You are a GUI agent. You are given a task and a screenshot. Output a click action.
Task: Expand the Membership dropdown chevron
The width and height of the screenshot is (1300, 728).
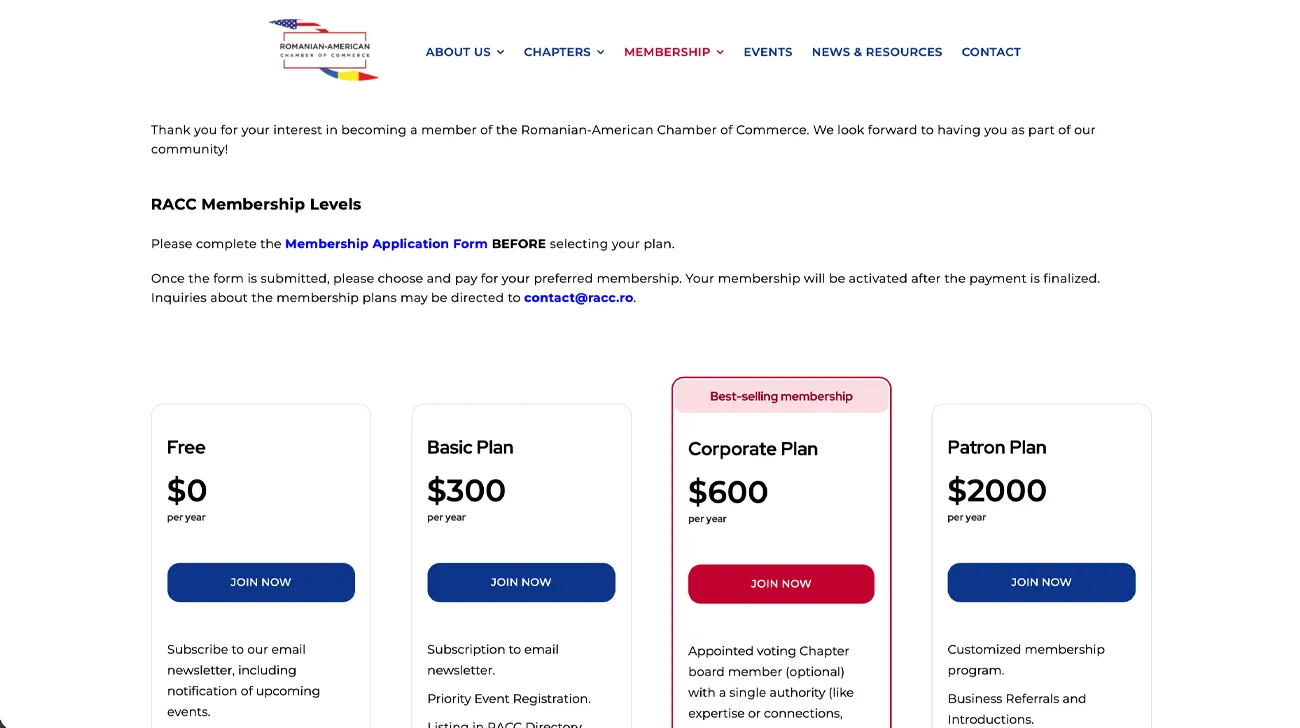click(x=720, y=52)
